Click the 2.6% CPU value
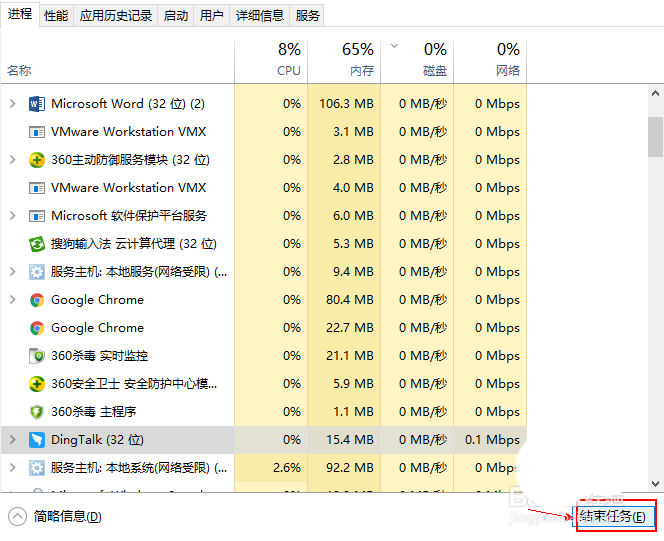The height and width of the screenshot is (541, 664). point(287,468)
